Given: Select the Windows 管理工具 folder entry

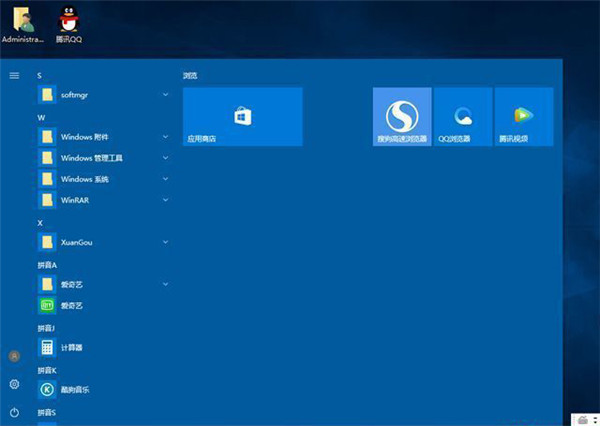Looking at the screenshot, I should pos(103,158).
